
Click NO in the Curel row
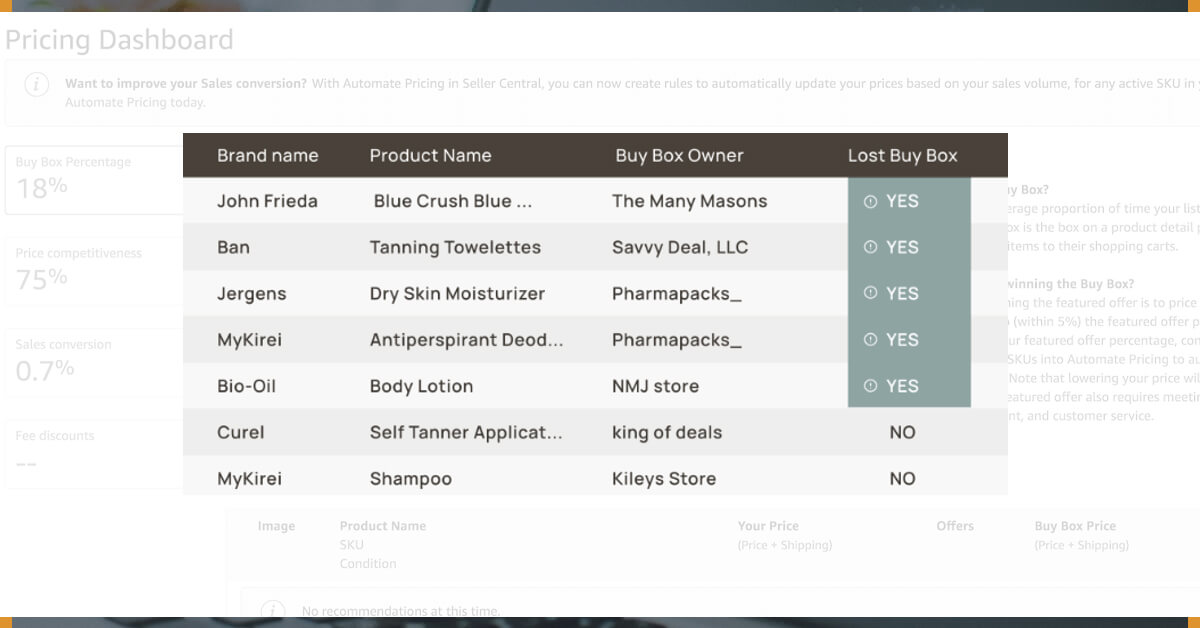point(902,433)
